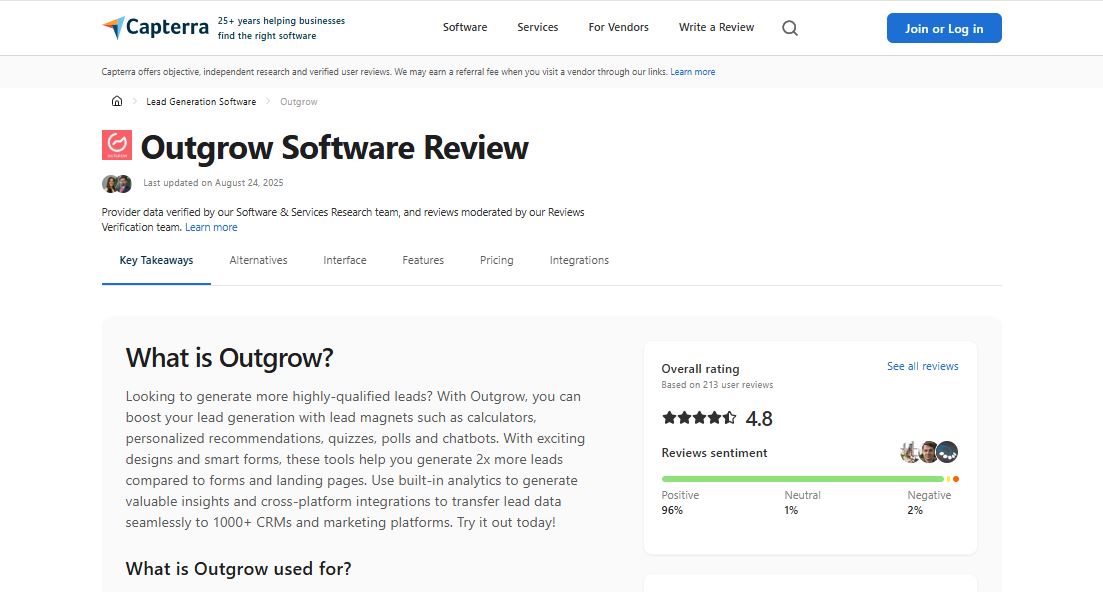Select Lead Generation Software breadcrumb
1103x592 pixels.
pyautogui.click(x=201, y=102)
